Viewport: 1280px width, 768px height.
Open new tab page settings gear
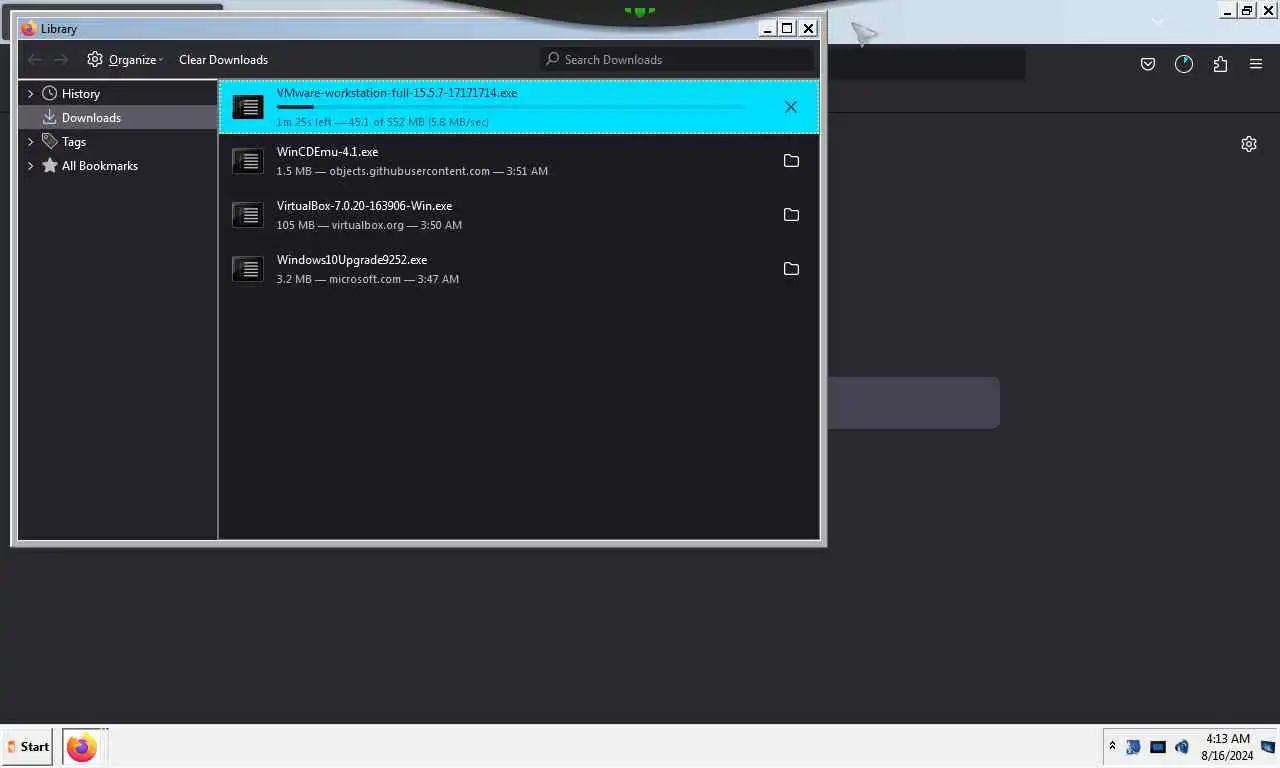(x=1249, y=144)
